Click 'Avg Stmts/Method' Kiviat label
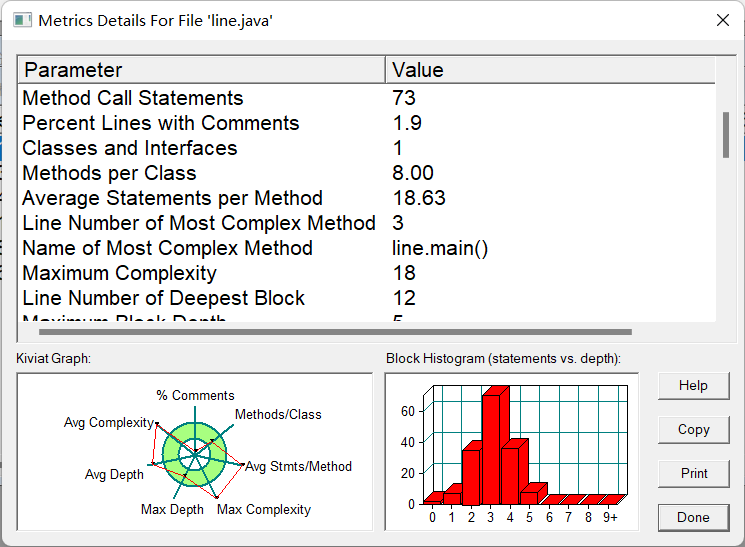Viewport: 745px width, 547px height. pos(298,467)
